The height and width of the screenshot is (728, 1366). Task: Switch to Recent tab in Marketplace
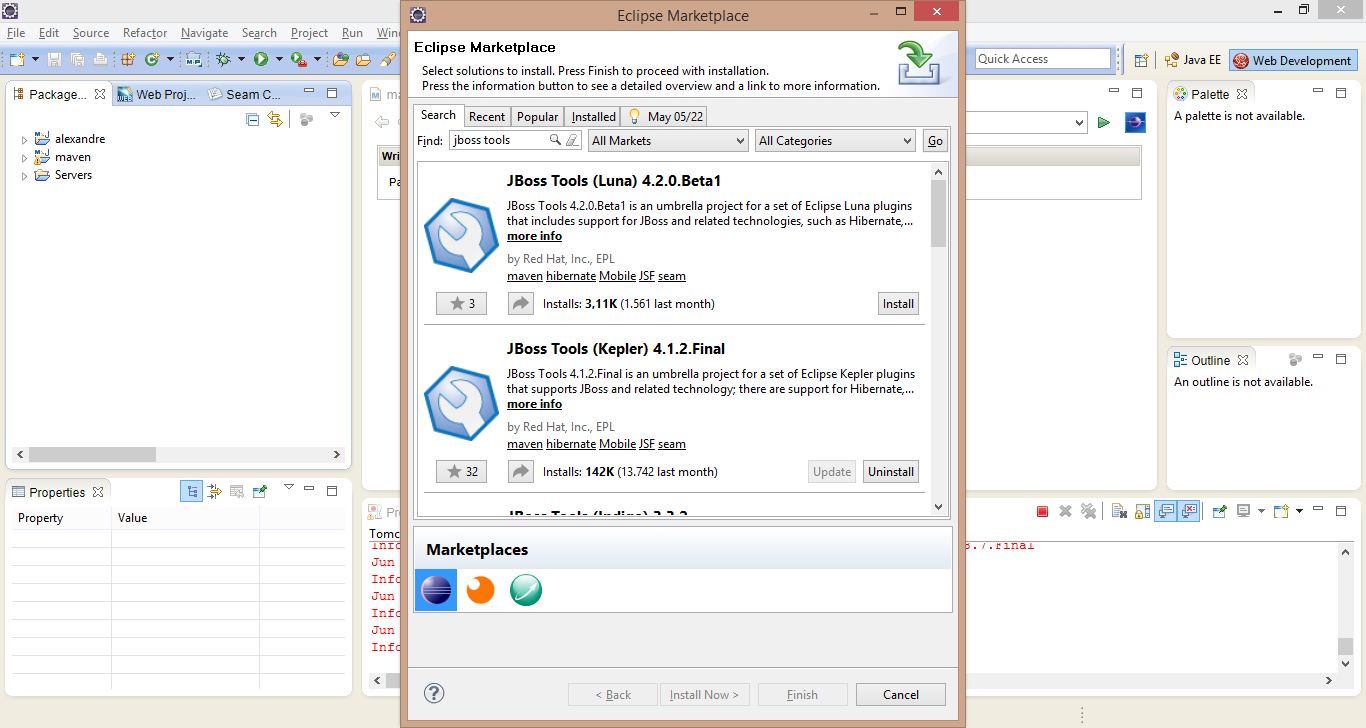pyautogui.click(x=487, y=117)
